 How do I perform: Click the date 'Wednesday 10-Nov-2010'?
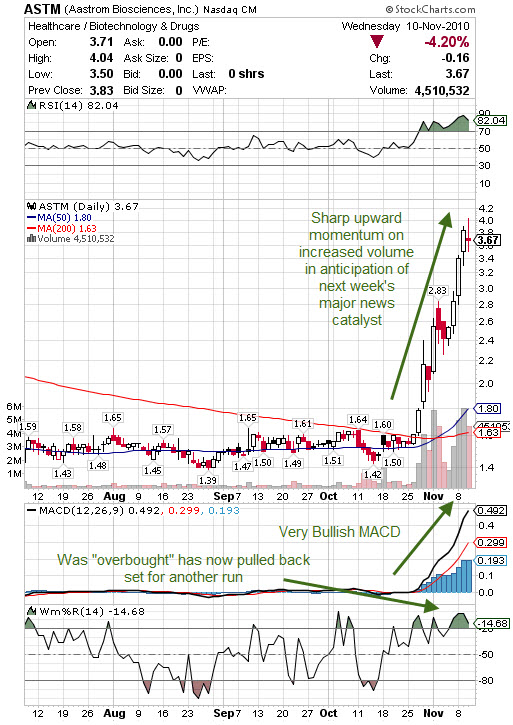point(405,26)
